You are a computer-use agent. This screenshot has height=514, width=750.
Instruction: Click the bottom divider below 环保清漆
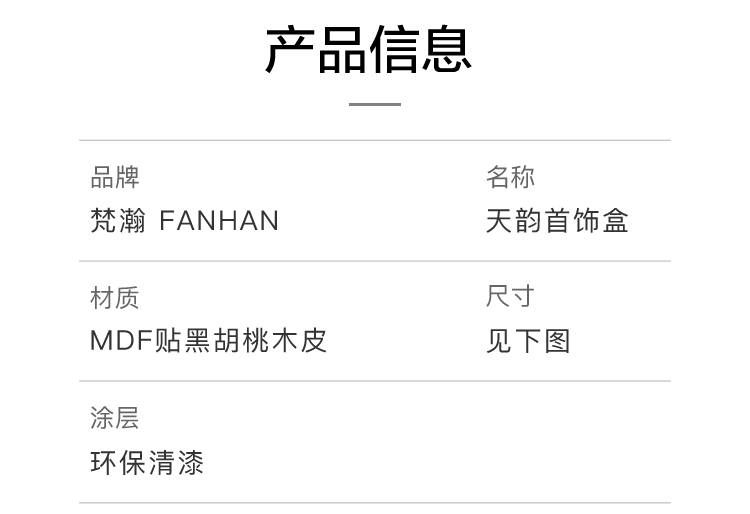tap(375, 503)
